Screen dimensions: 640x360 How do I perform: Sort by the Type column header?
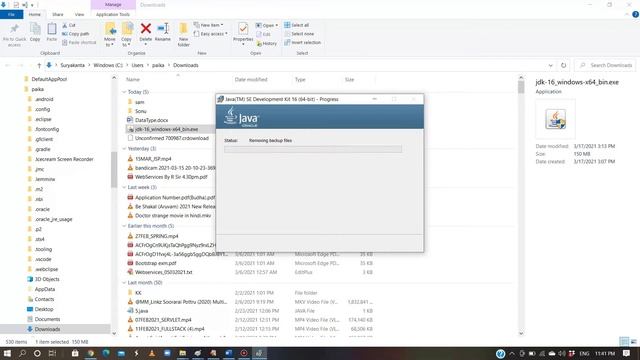click(x=300, y=80)
